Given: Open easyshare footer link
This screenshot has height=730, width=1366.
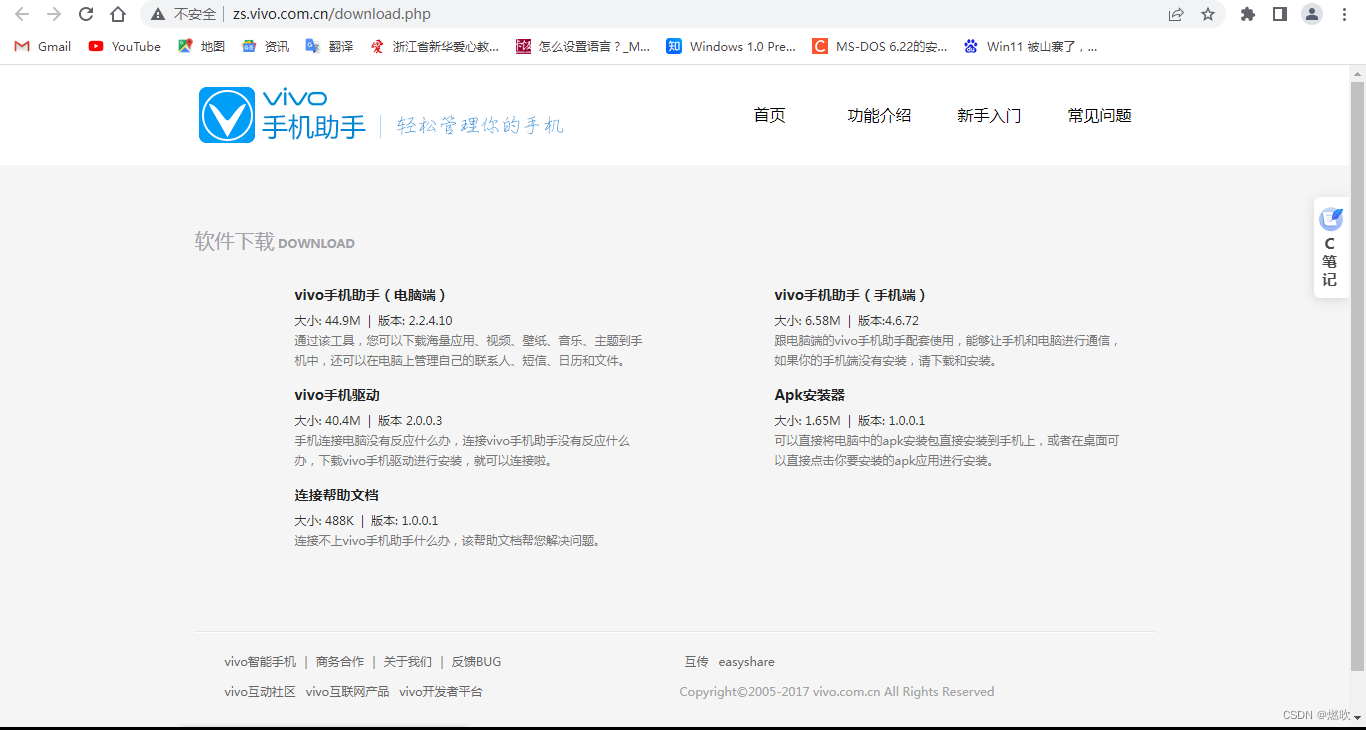Looking at the screenshot, I should pos(746,662).
